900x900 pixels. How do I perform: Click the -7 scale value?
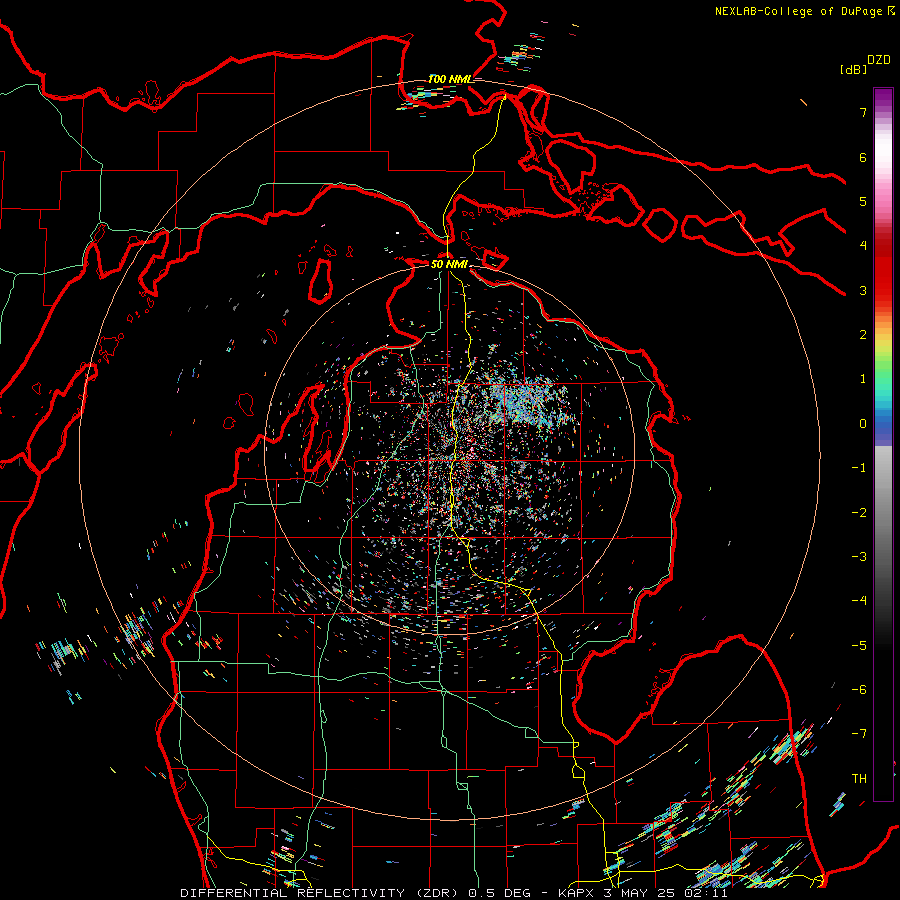click(x=859, y=734)
